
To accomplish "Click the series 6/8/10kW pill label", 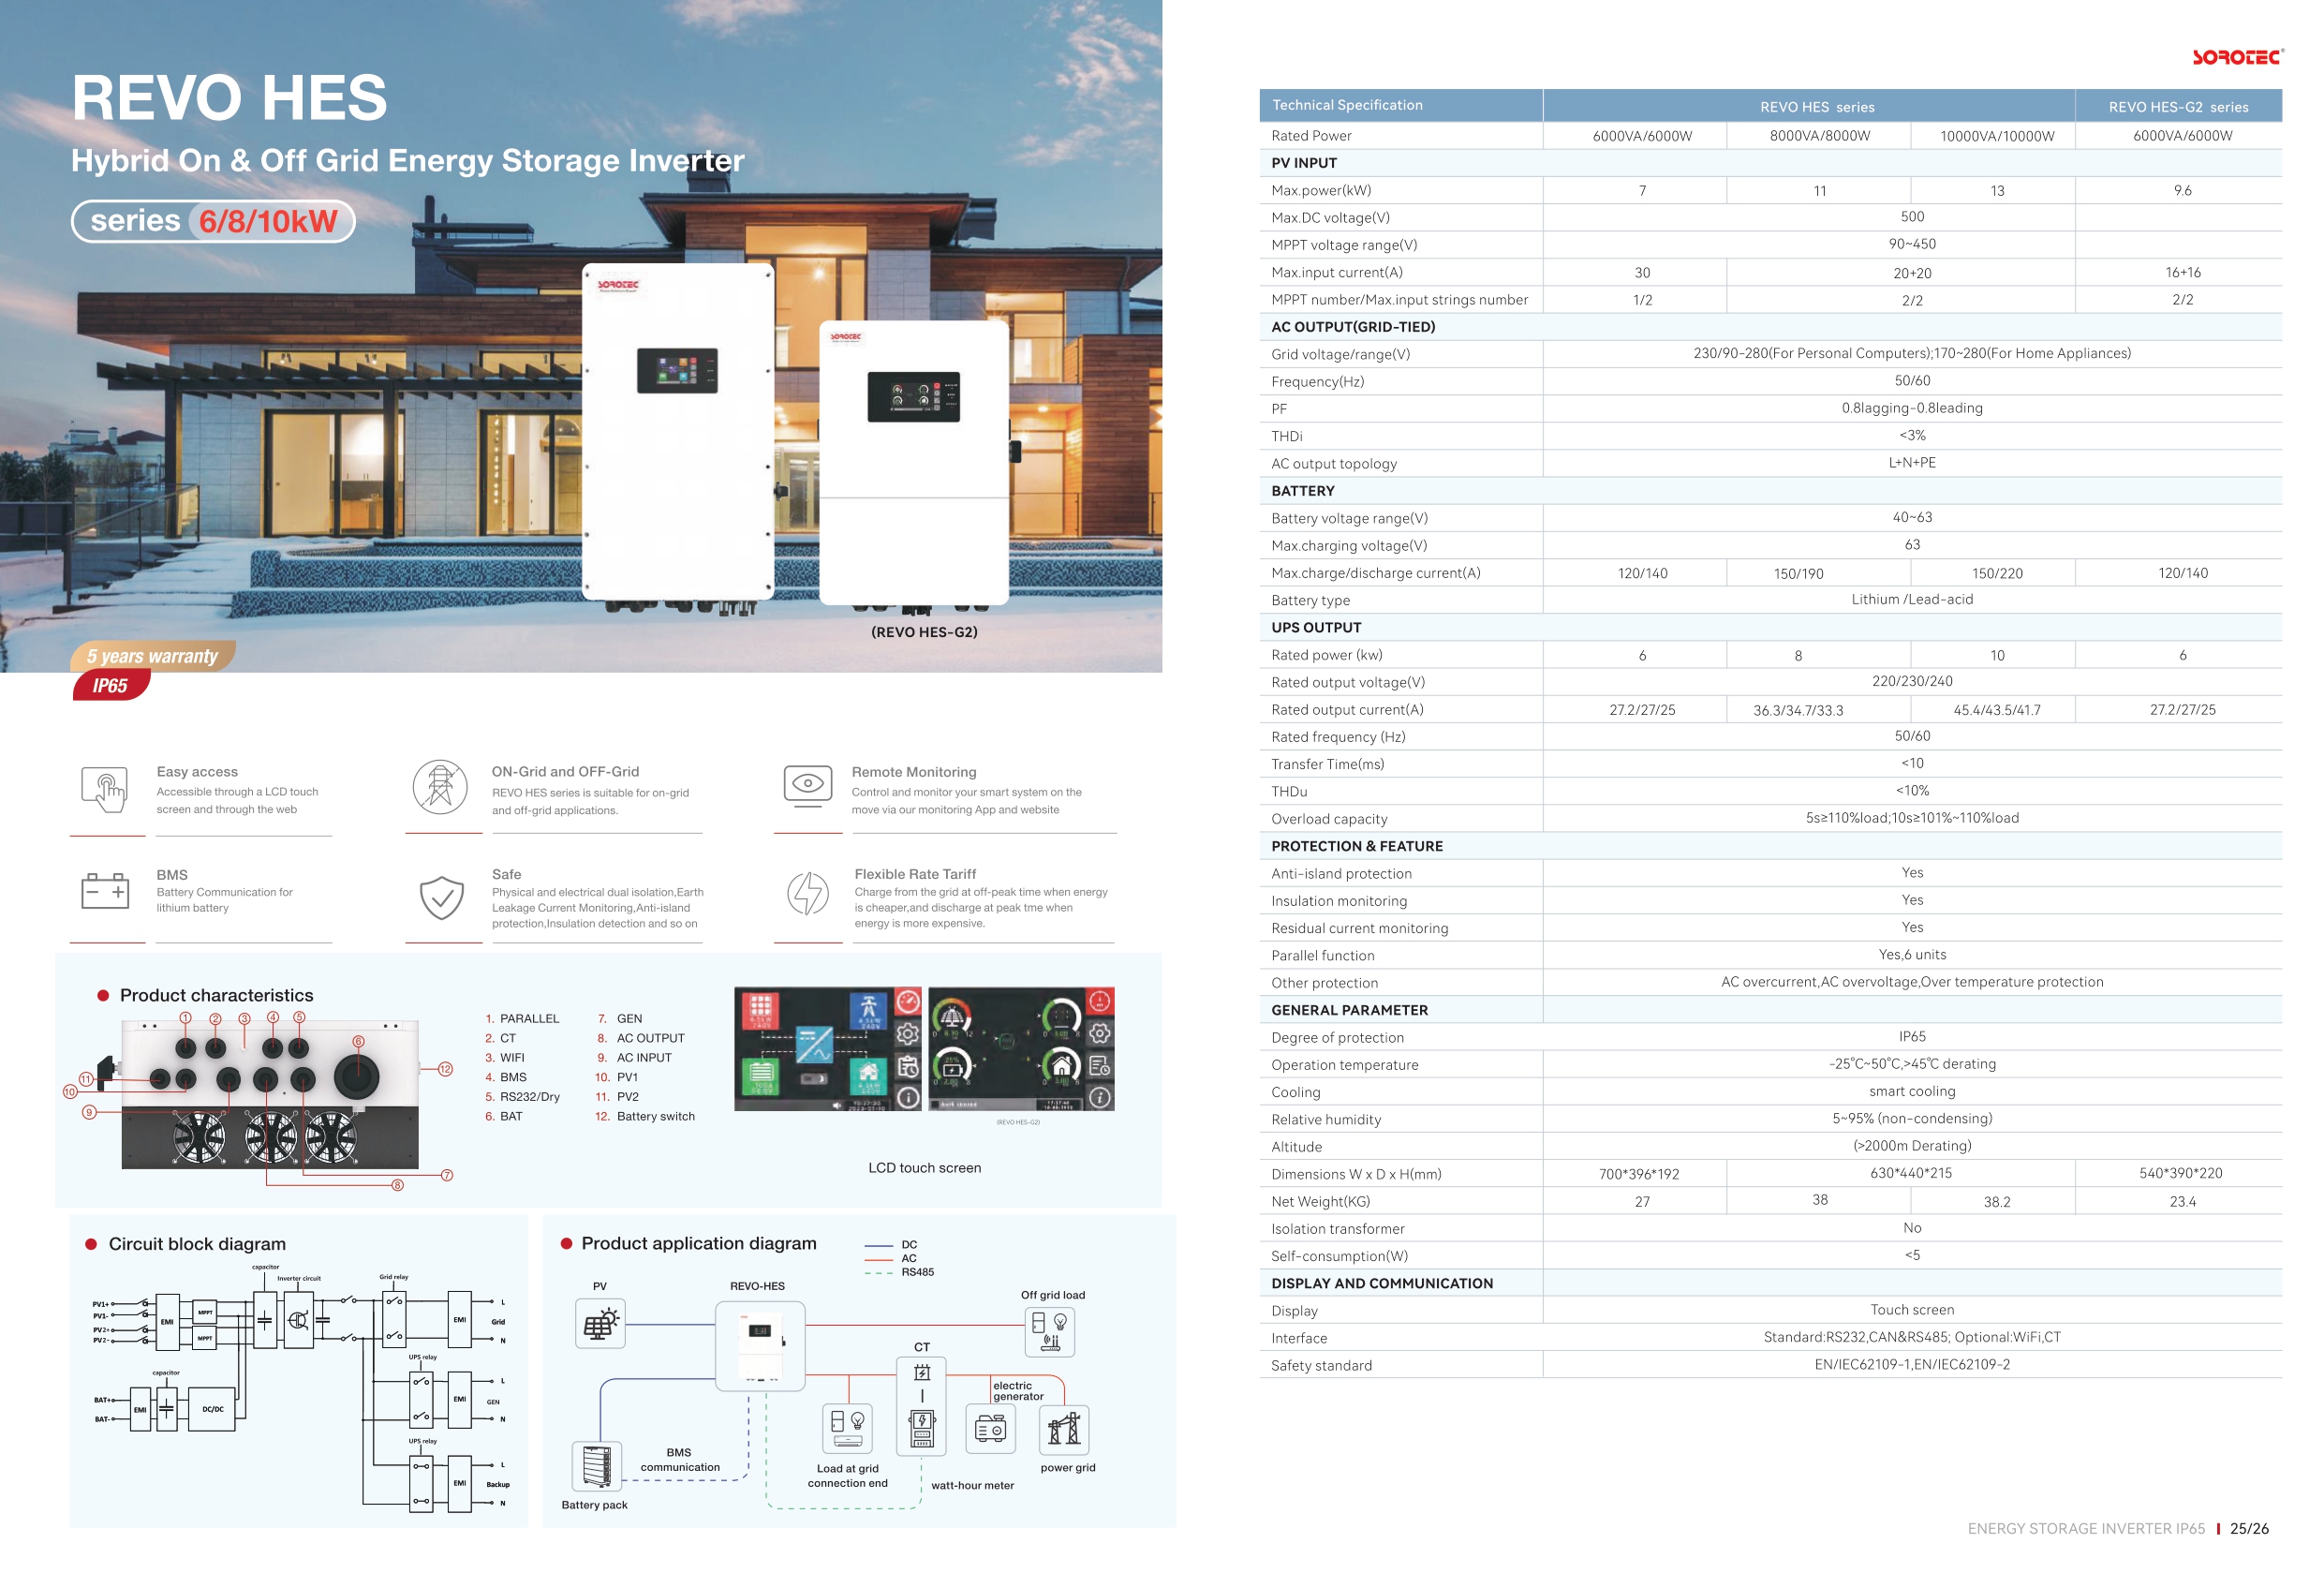I will pos(213,221).
